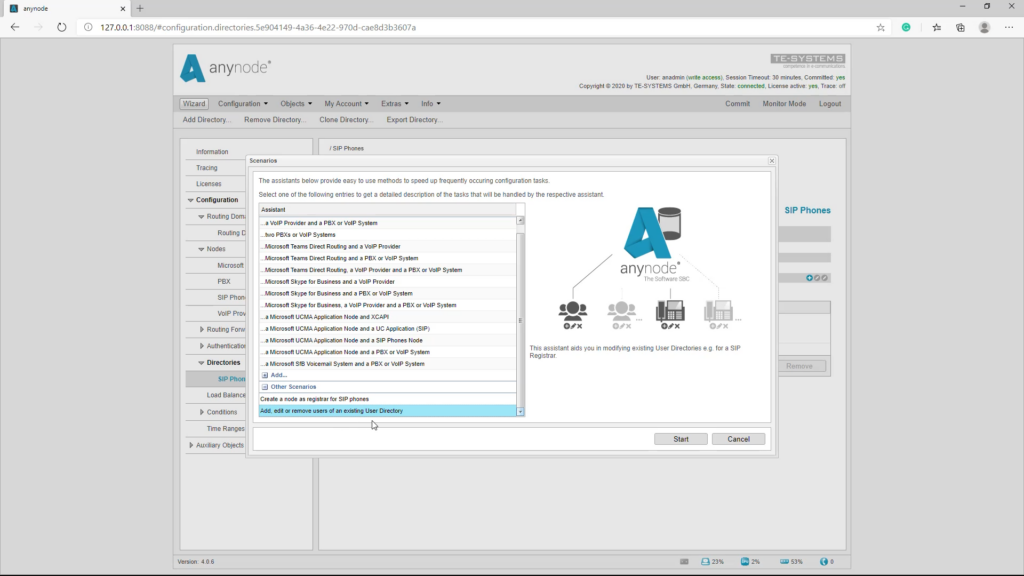This screenshot has width=1024, height=576.
Task: Expand the Auxiliary Objects tree node
Action: 191,445
